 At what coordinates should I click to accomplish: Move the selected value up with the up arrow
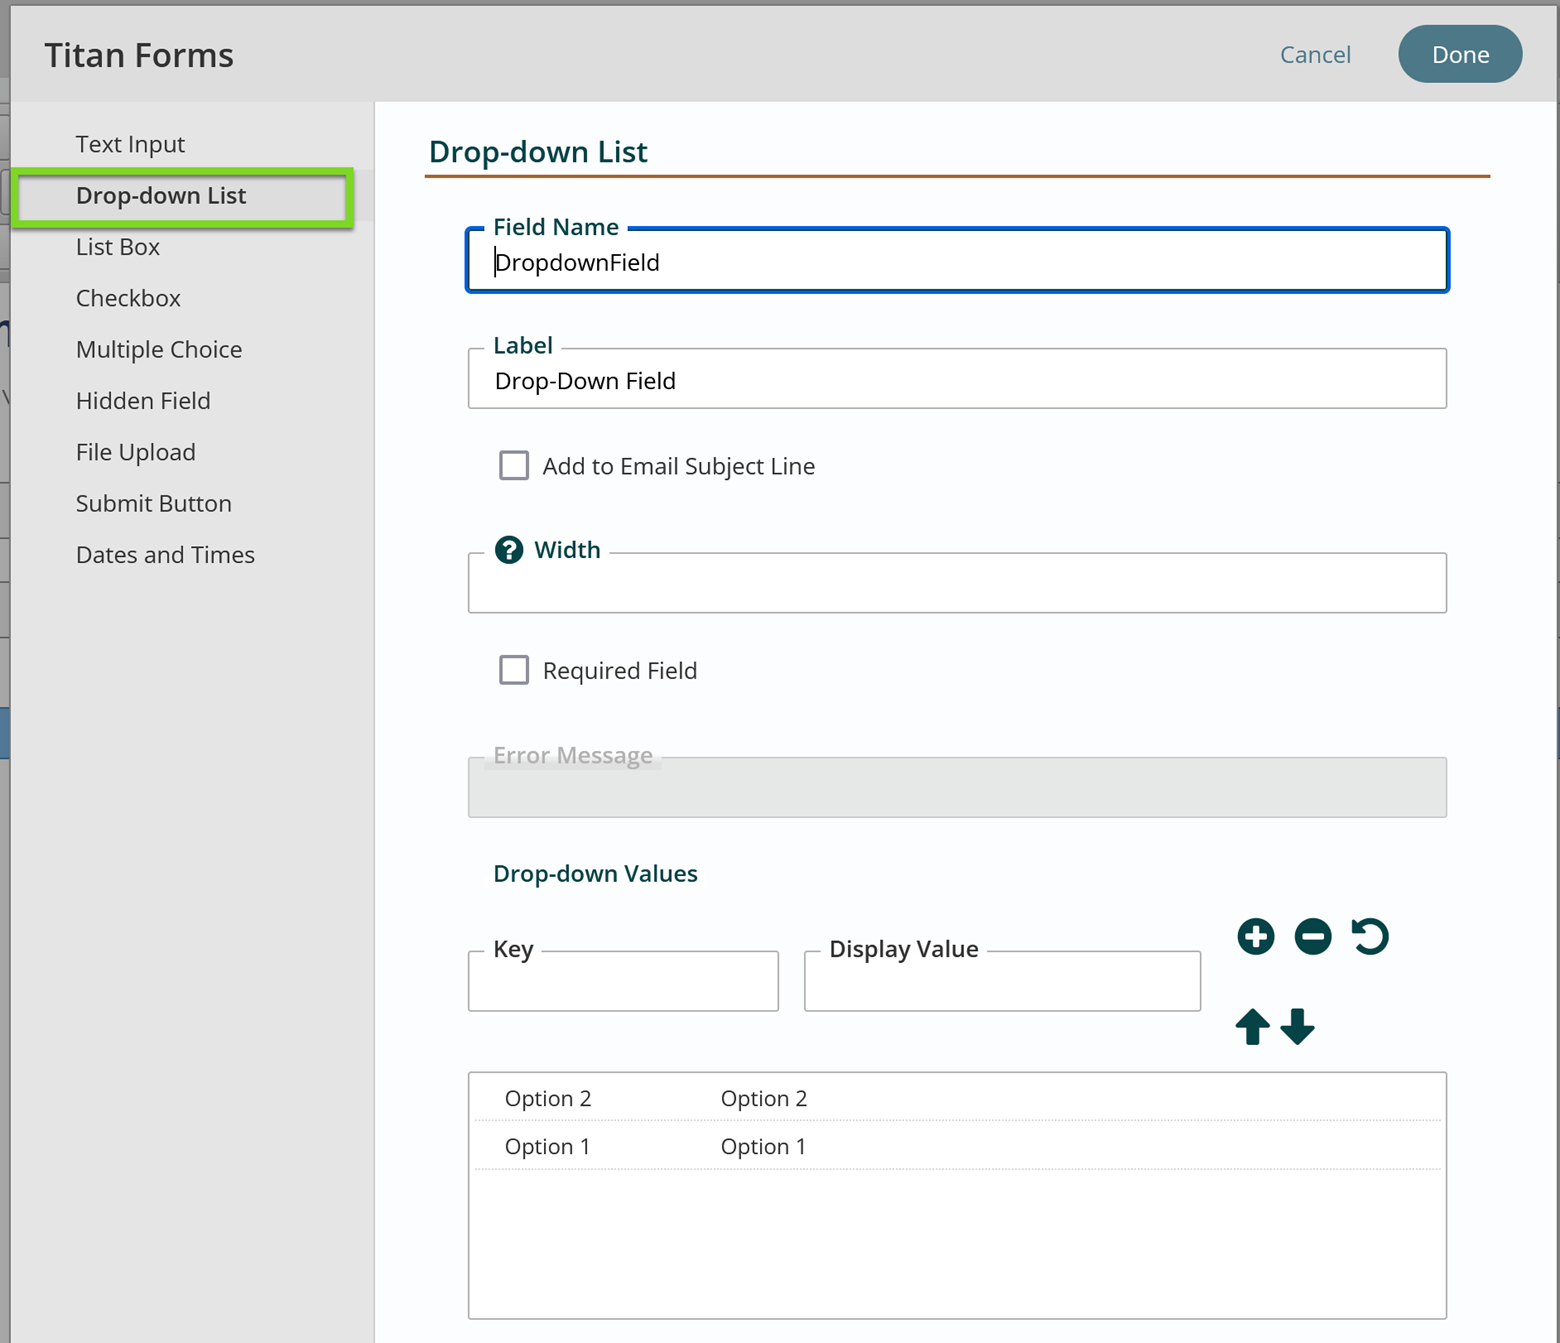[1252, 1027]
